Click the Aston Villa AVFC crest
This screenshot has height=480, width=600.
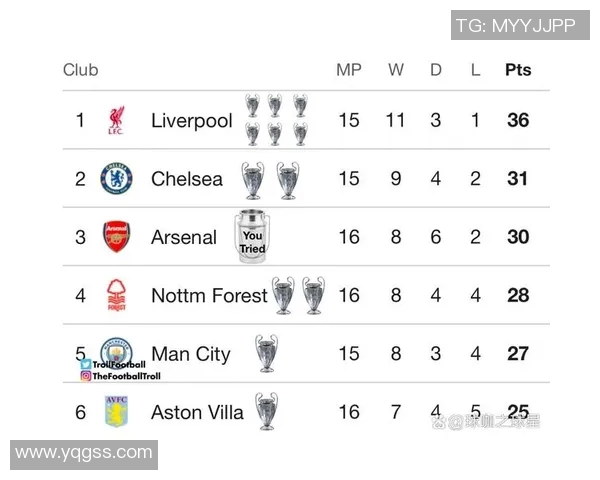[x=116, y=412]
